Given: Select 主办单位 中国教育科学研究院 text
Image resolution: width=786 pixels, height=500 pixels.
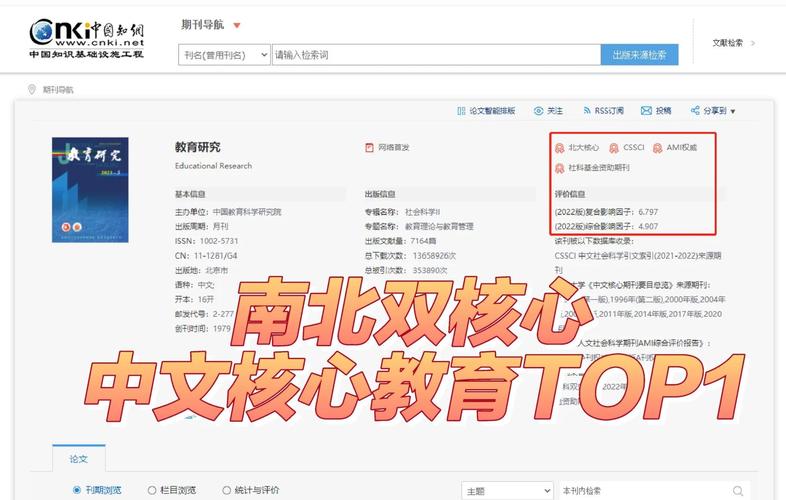Looking at the screenshot, I should (228, 212).
